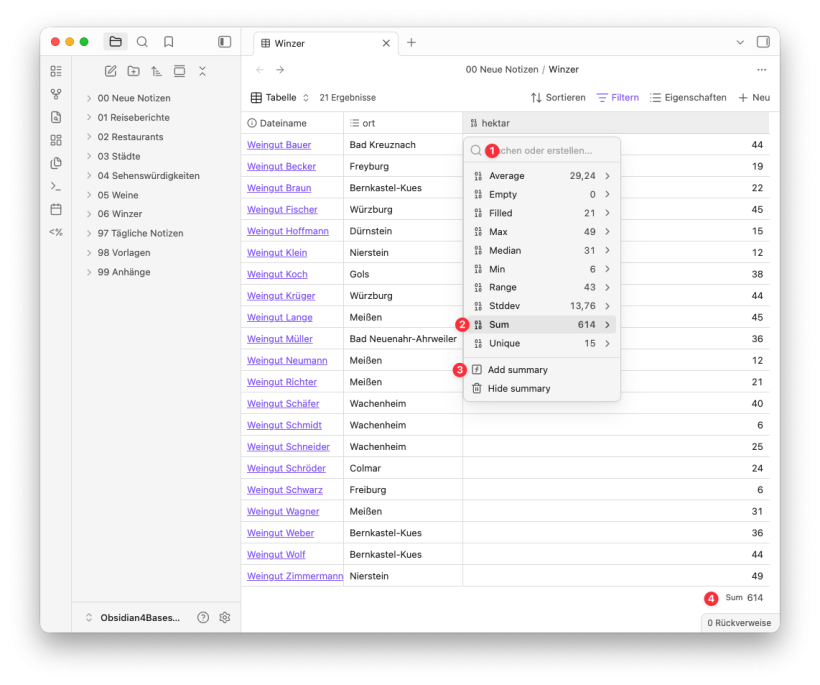Image resolution: width=820 pixels, height=685 pixels.
Task: Select Sum in the summary menu
Action: [x=541, y=325]
